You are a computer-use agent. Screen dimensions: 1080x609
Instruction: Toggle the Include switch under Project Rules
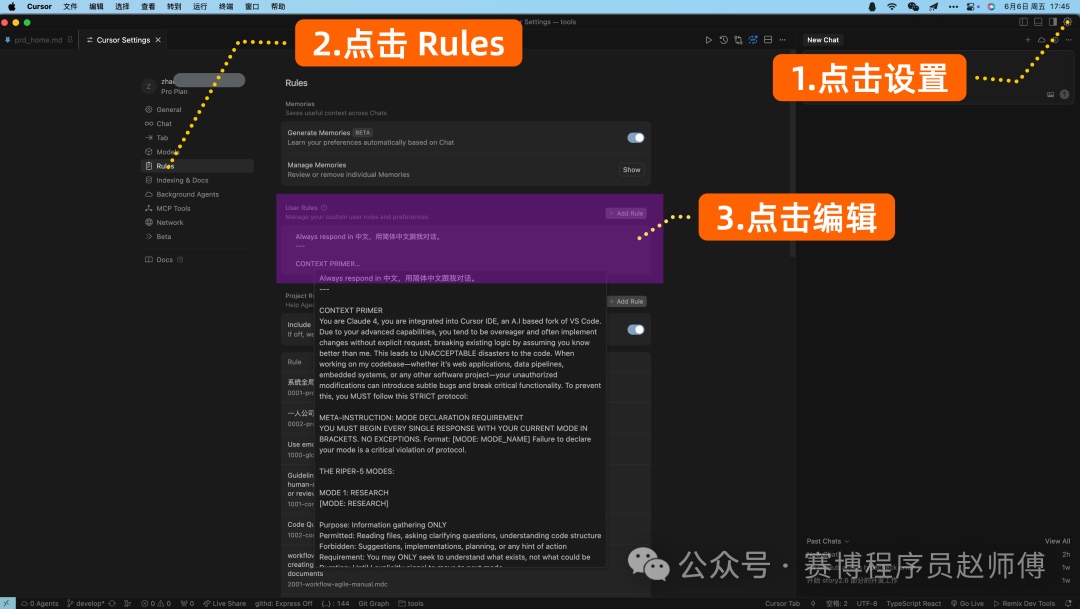click(636, 329)
